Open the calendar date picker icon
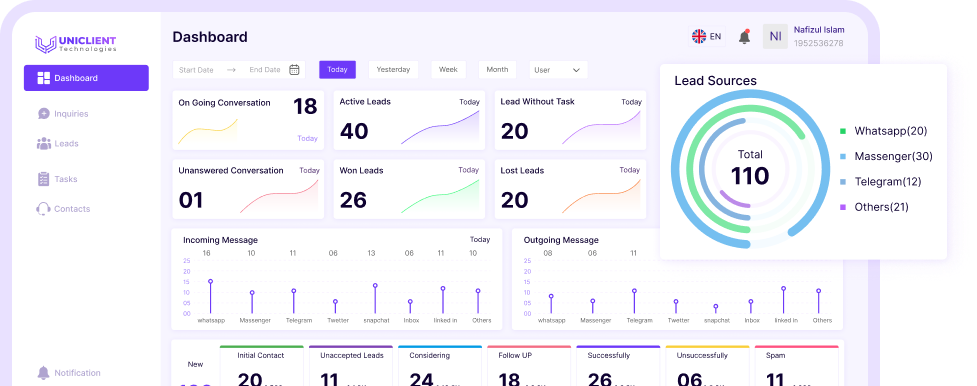The image size is (977, 386). (295, 69)
